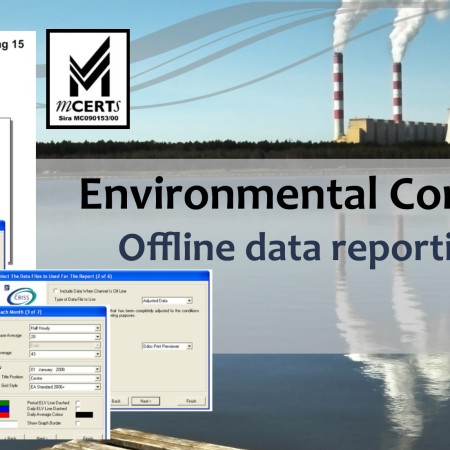This screenshot has width=450, height=450.
Task: Expand the Centre title position dropdown
Action: pos(65,378)
